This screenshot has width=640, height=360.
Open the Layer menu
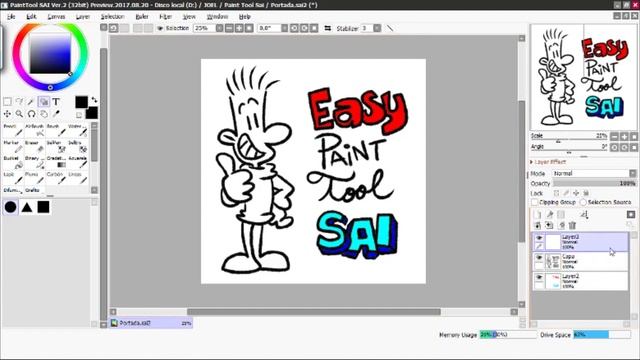[x=82, y=17]
